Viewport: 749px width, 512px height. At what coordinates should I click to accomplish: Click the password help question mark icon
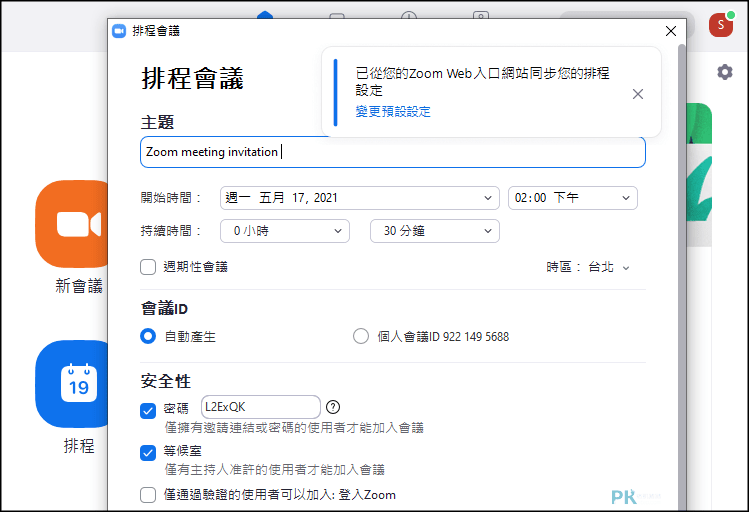click(333, 407)
